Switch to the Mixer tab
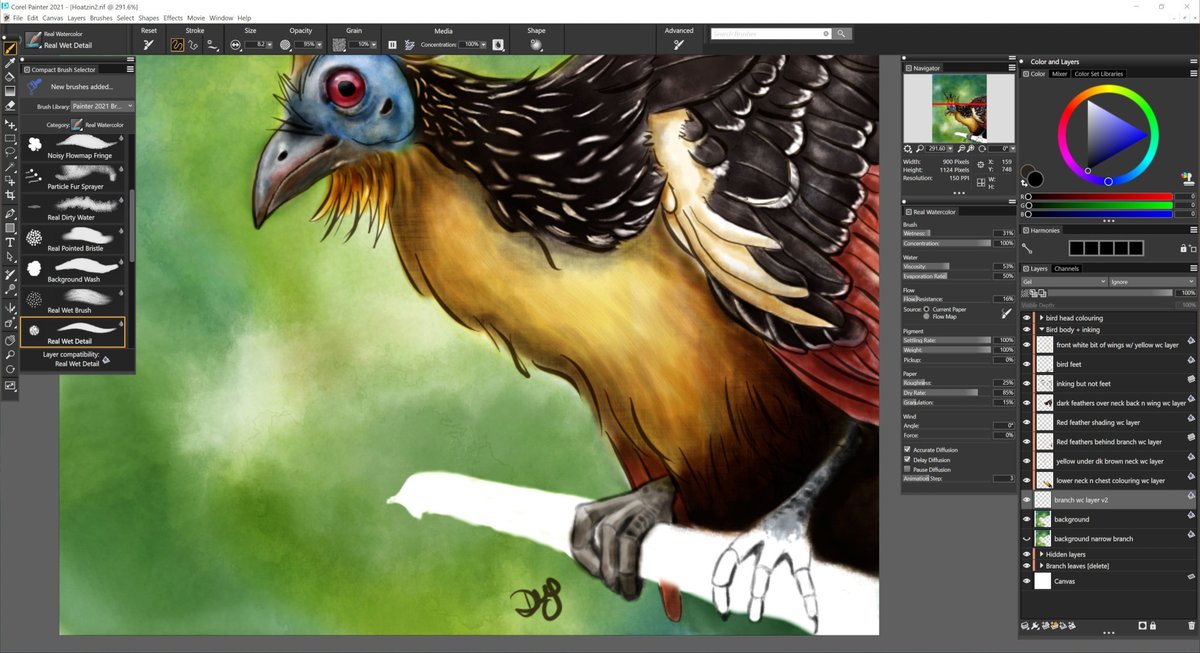Viewport: 1200px width, 653px height. click(x=1059, y=74)
